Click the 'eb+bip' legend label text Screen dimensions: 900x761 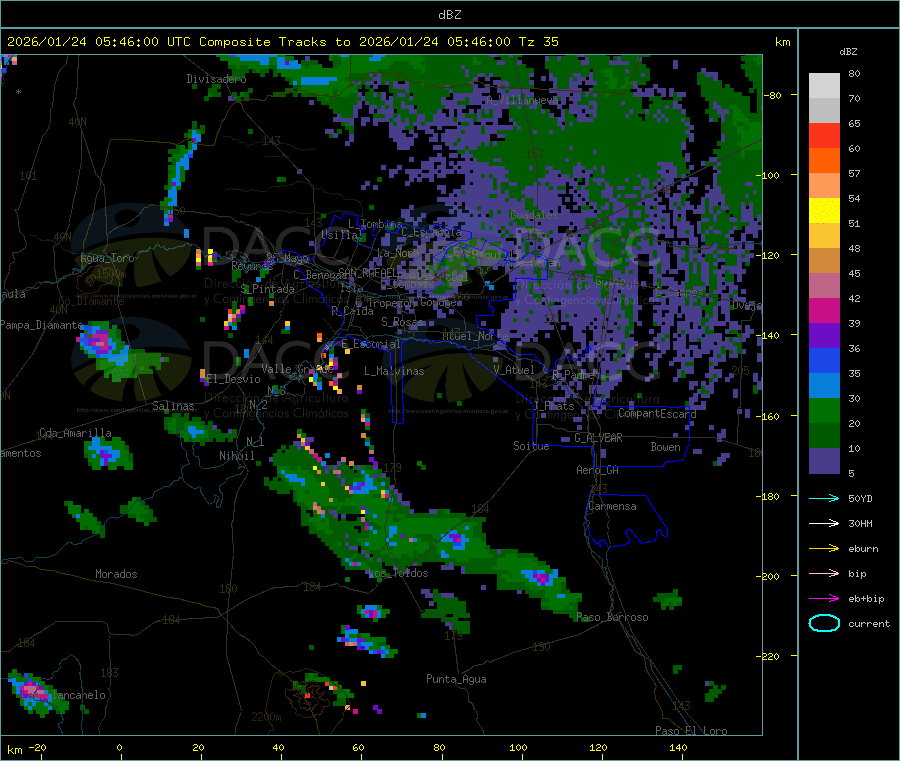(866, 599)
